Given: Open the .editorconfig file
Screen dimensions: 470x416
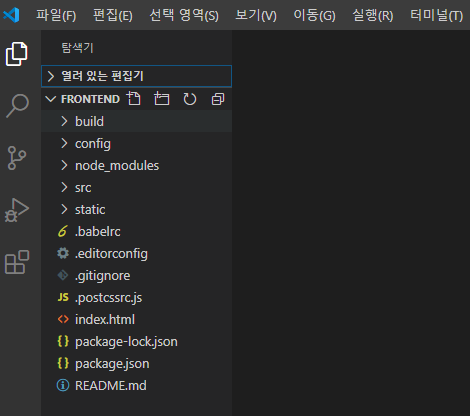Looking at the screenshot, I should [x=136, y=253].
